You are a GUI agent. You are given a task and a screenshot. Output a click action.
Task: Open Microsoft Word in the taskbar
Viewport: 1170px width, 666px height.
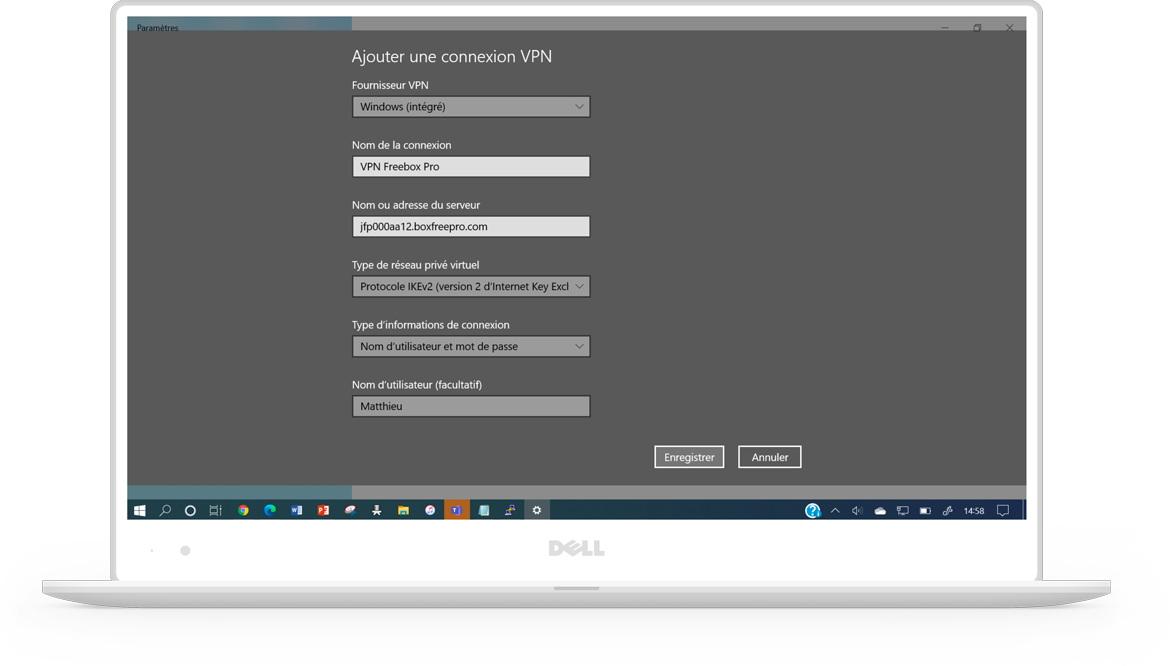coord(296,510)
